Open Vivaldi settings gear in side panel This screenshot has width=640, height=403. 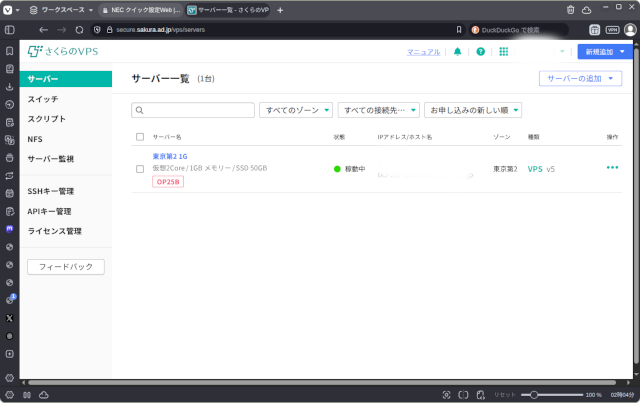(10, 378)
